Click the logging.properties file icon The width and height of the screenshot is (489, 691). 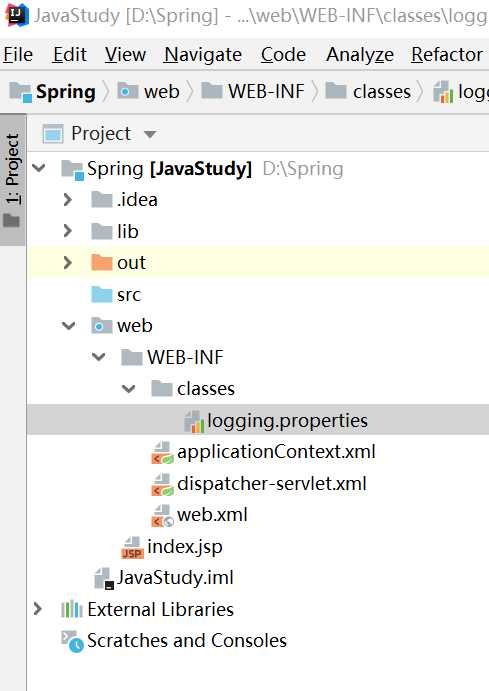coord(194,421)
